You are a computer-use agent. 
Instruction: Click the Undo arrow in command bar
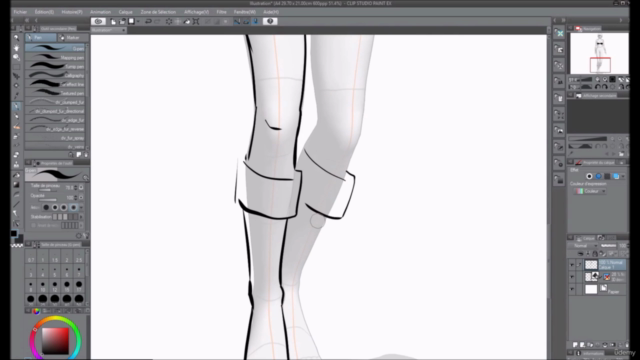pos(149,21)
